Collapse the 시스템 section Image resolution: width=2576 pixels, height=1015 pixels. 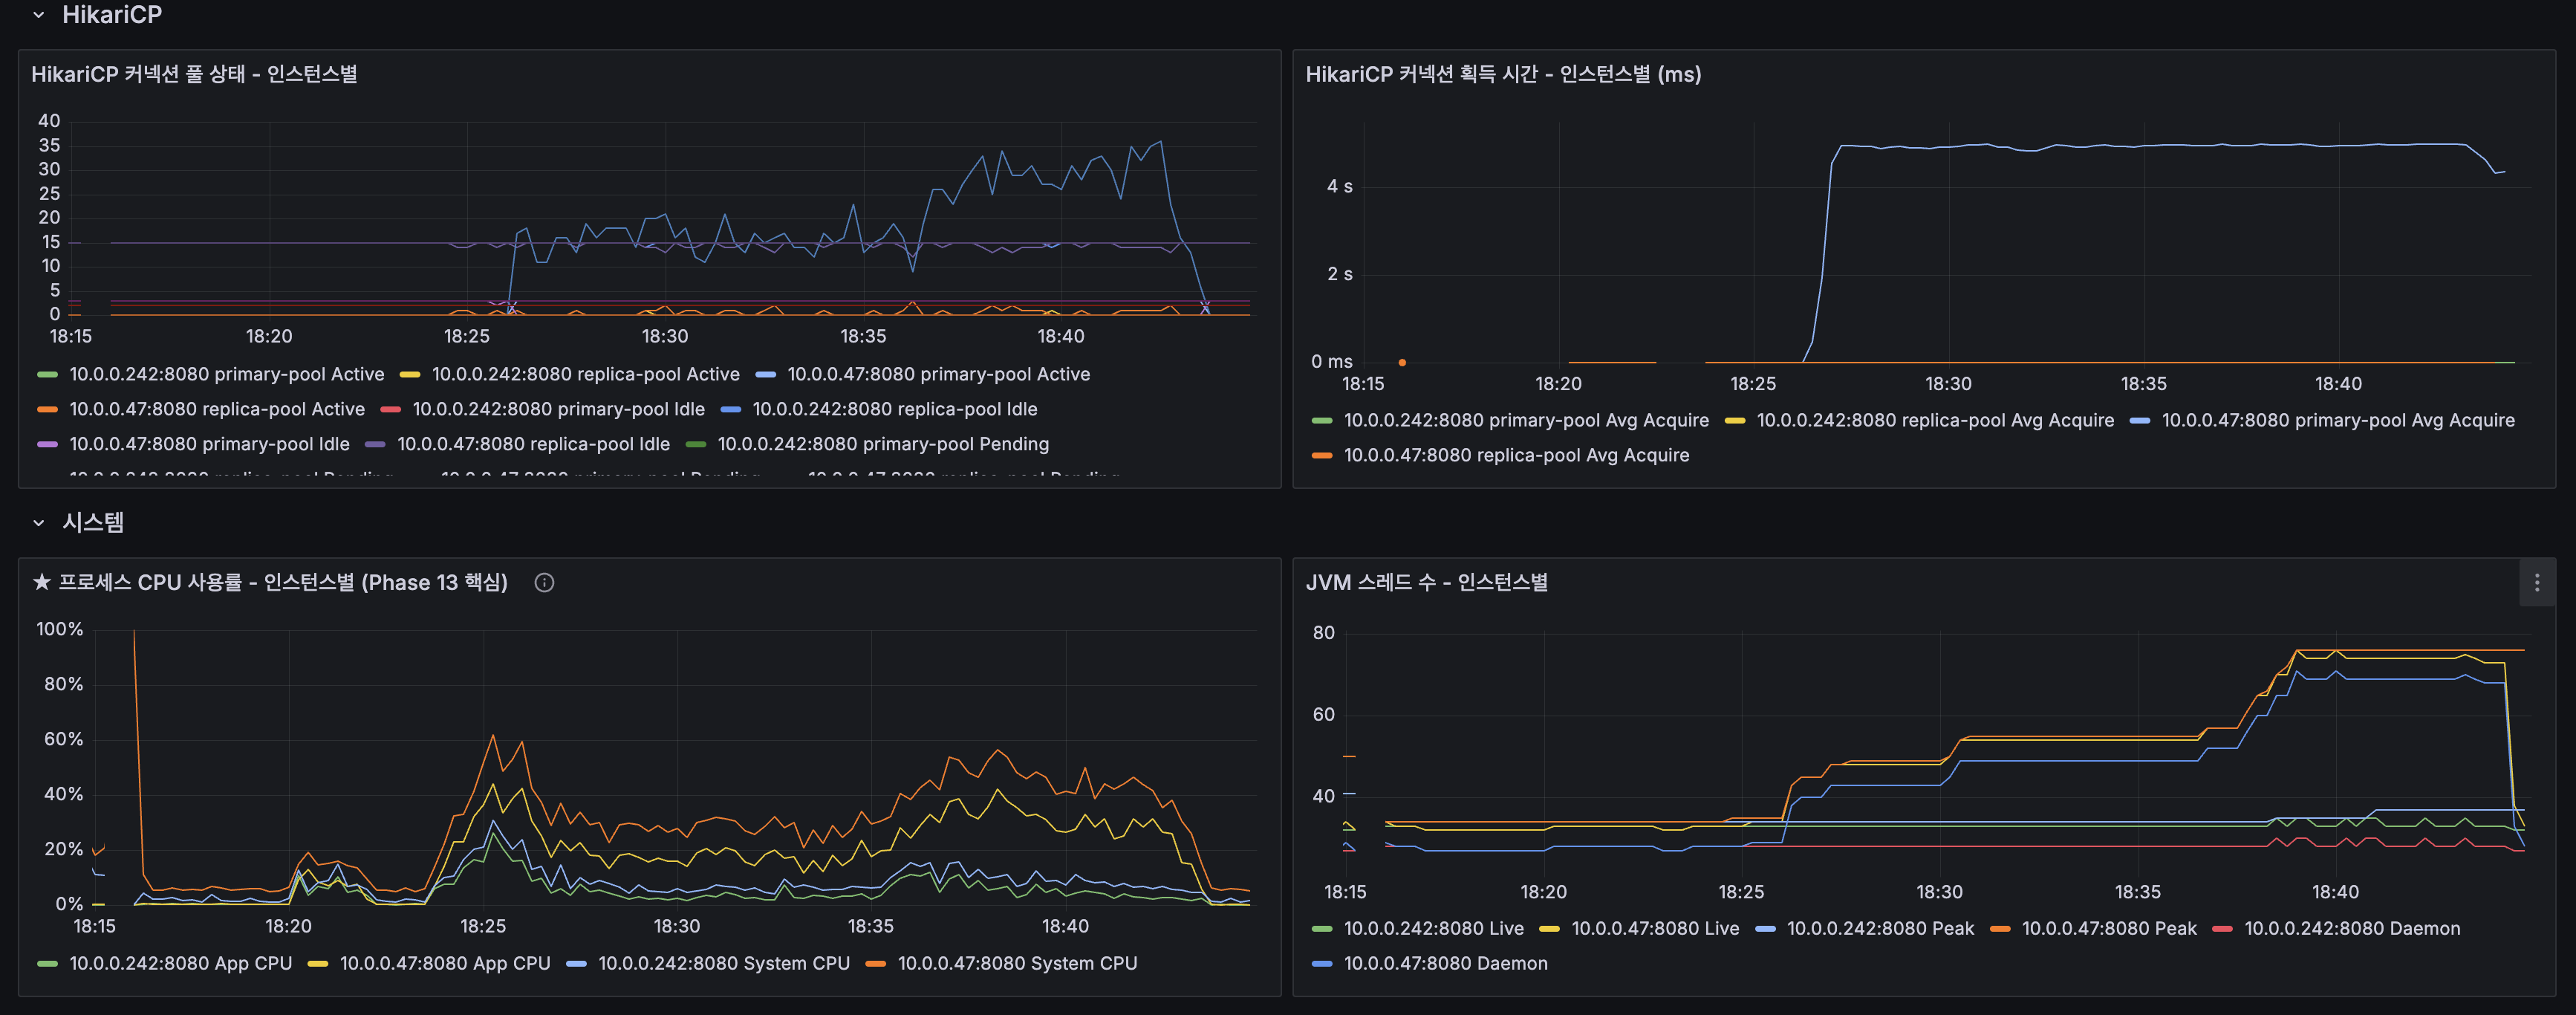point(37,522)
